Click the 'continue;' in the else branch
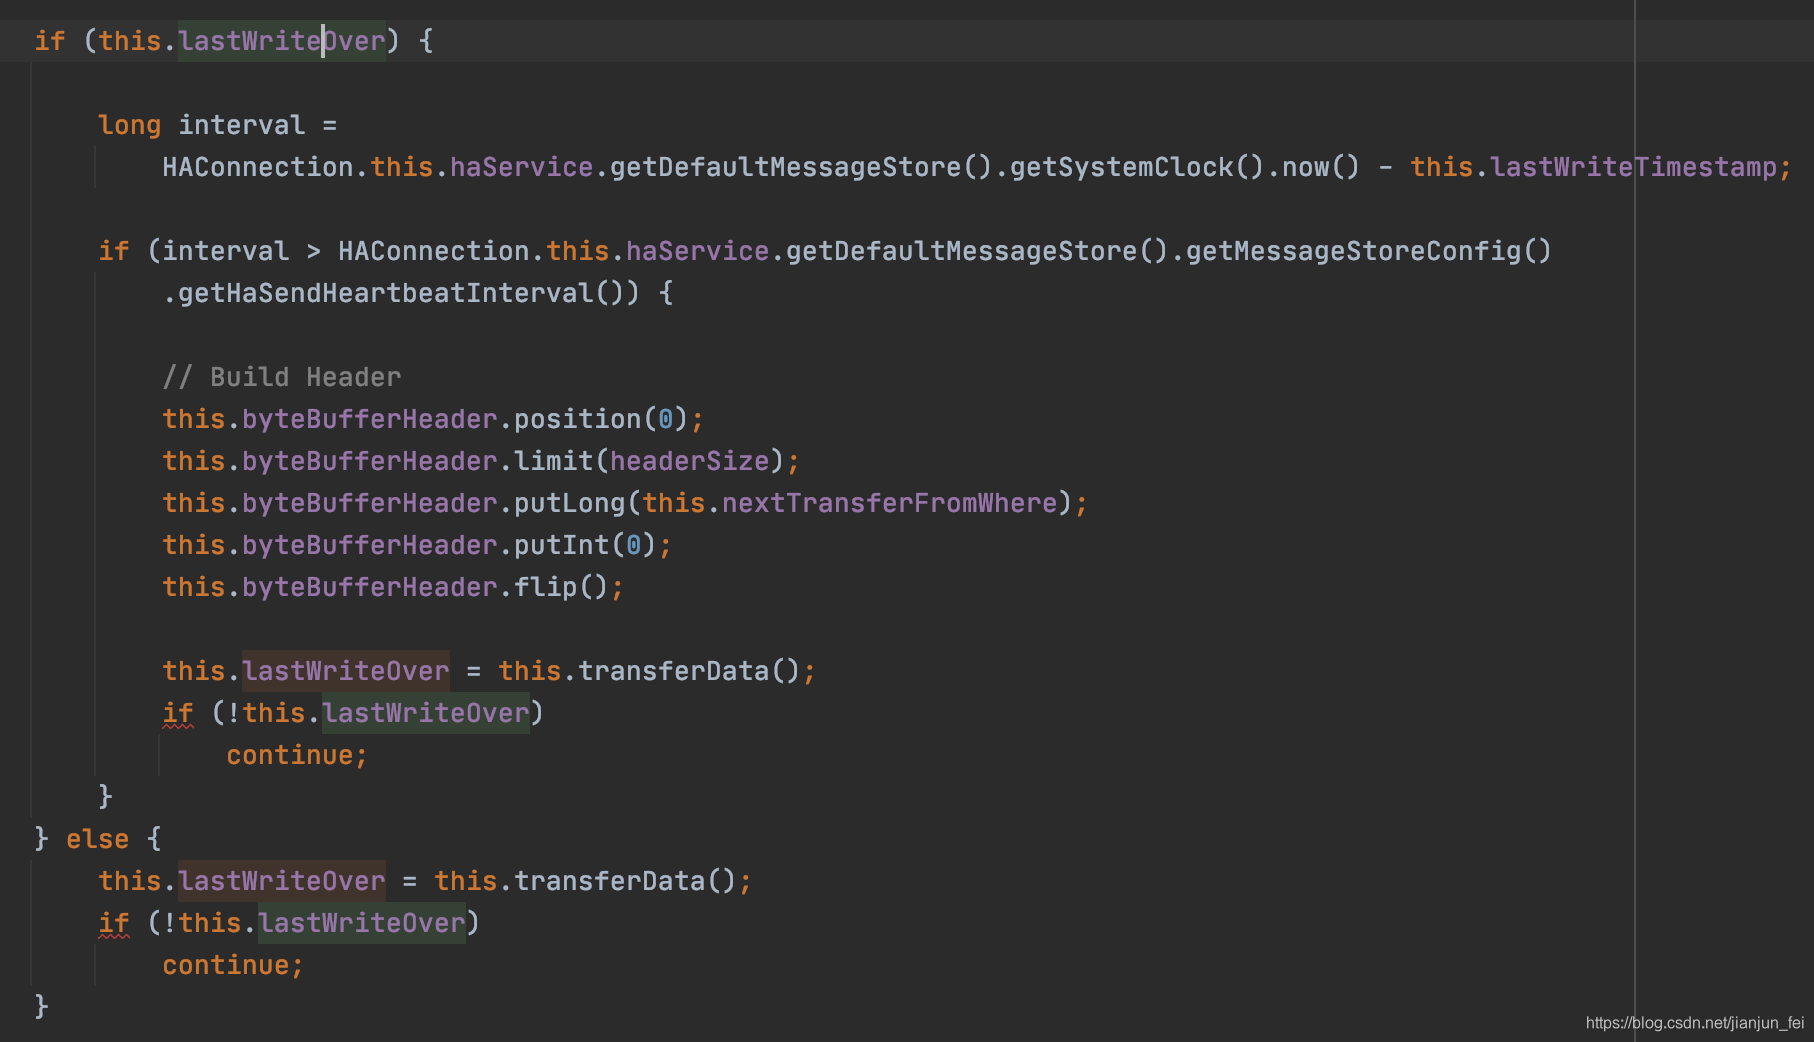The height and width of the screenshot is (1042, 1814). tap(233, 965)
